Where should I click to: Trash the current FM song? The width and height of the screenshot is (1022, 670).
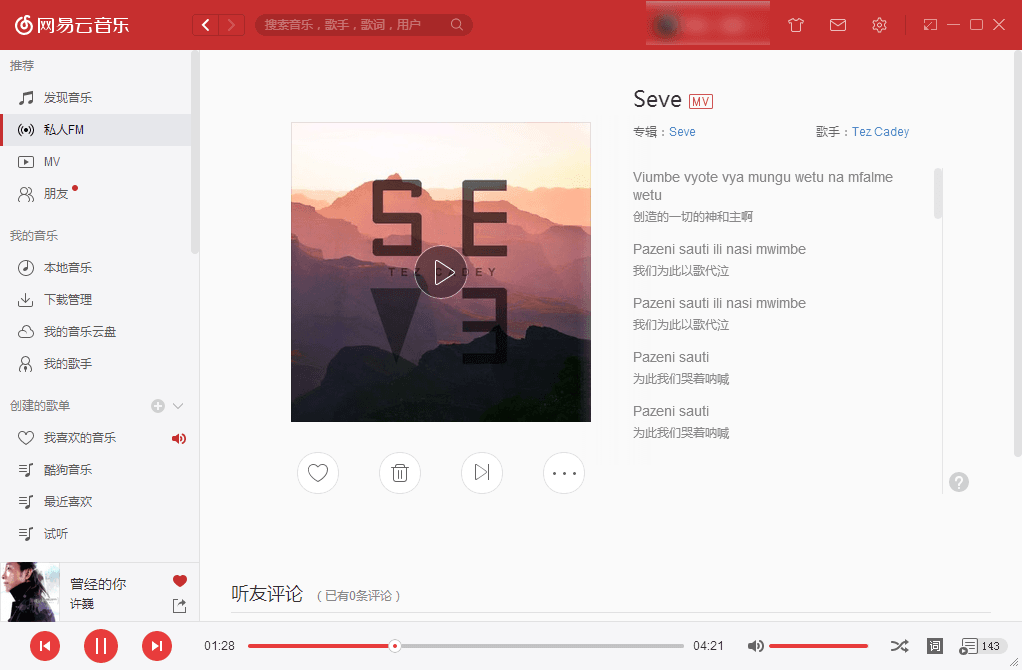400,473
